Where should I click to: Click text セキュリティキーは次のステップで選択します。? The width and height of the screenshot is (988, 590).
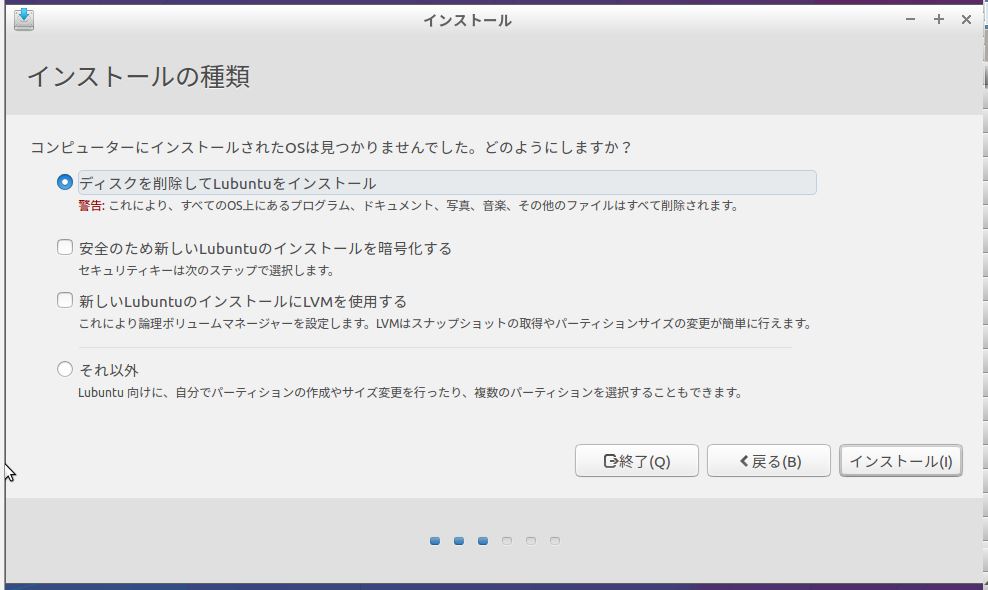pos(206,270)
